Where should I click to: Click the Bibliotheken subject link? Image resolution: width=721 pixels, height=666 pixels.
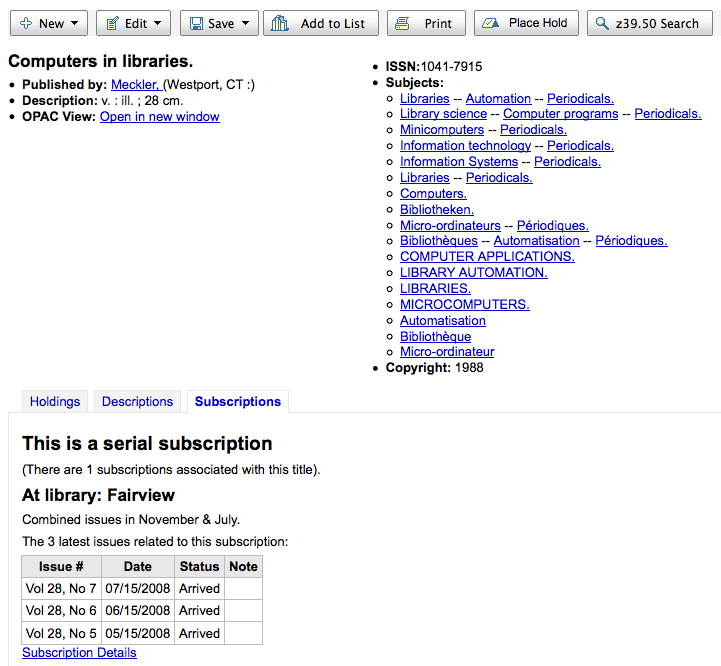coord(437,210)
